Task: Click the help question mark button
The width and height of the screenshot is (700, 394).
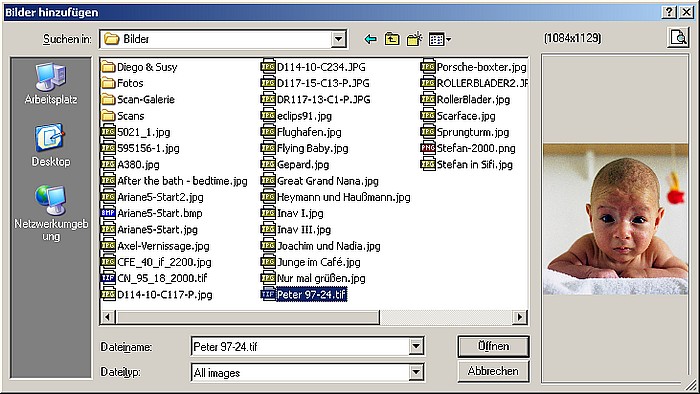Action: [x=669, y=12]
